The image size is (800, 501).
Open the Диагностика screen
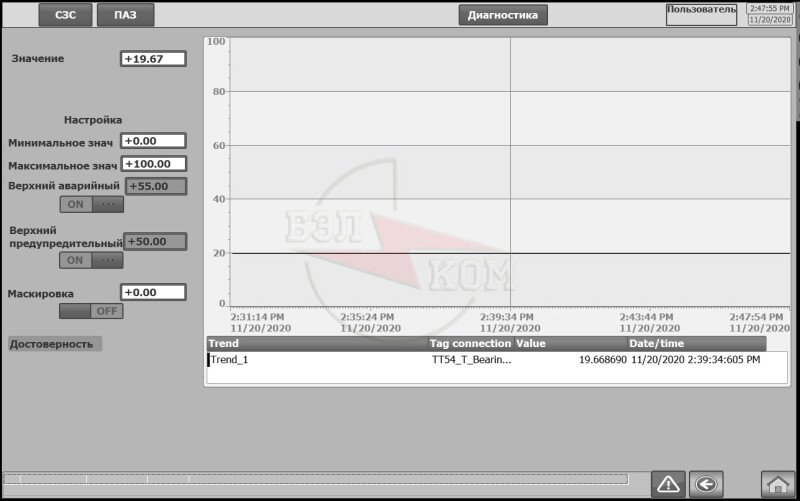click(x=503, y=15)
